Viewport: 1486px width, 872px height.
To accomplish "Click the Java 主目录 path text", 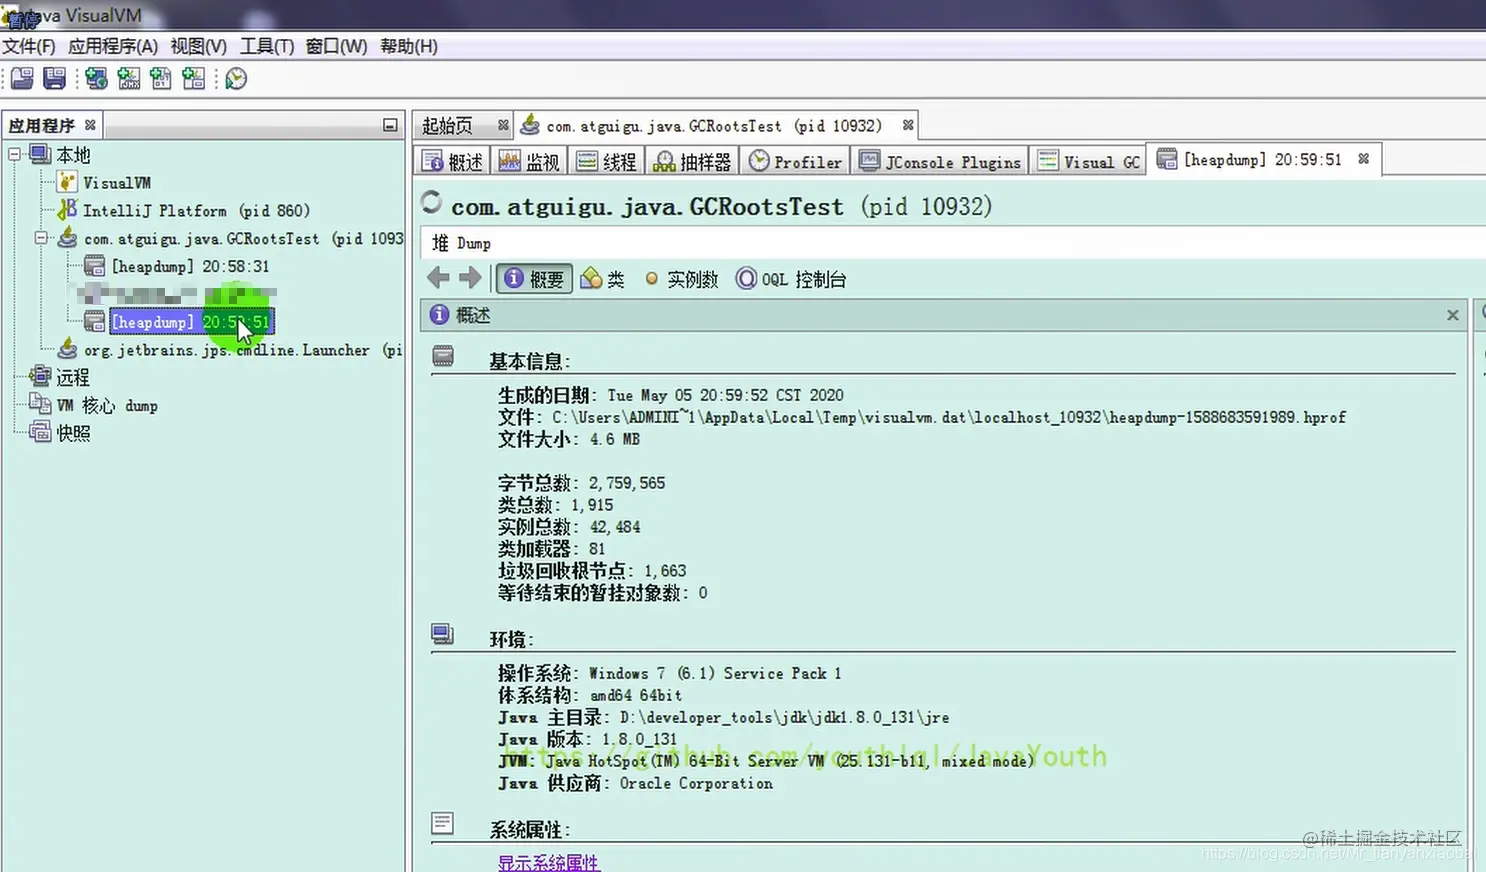I will (x=784, y=717).
